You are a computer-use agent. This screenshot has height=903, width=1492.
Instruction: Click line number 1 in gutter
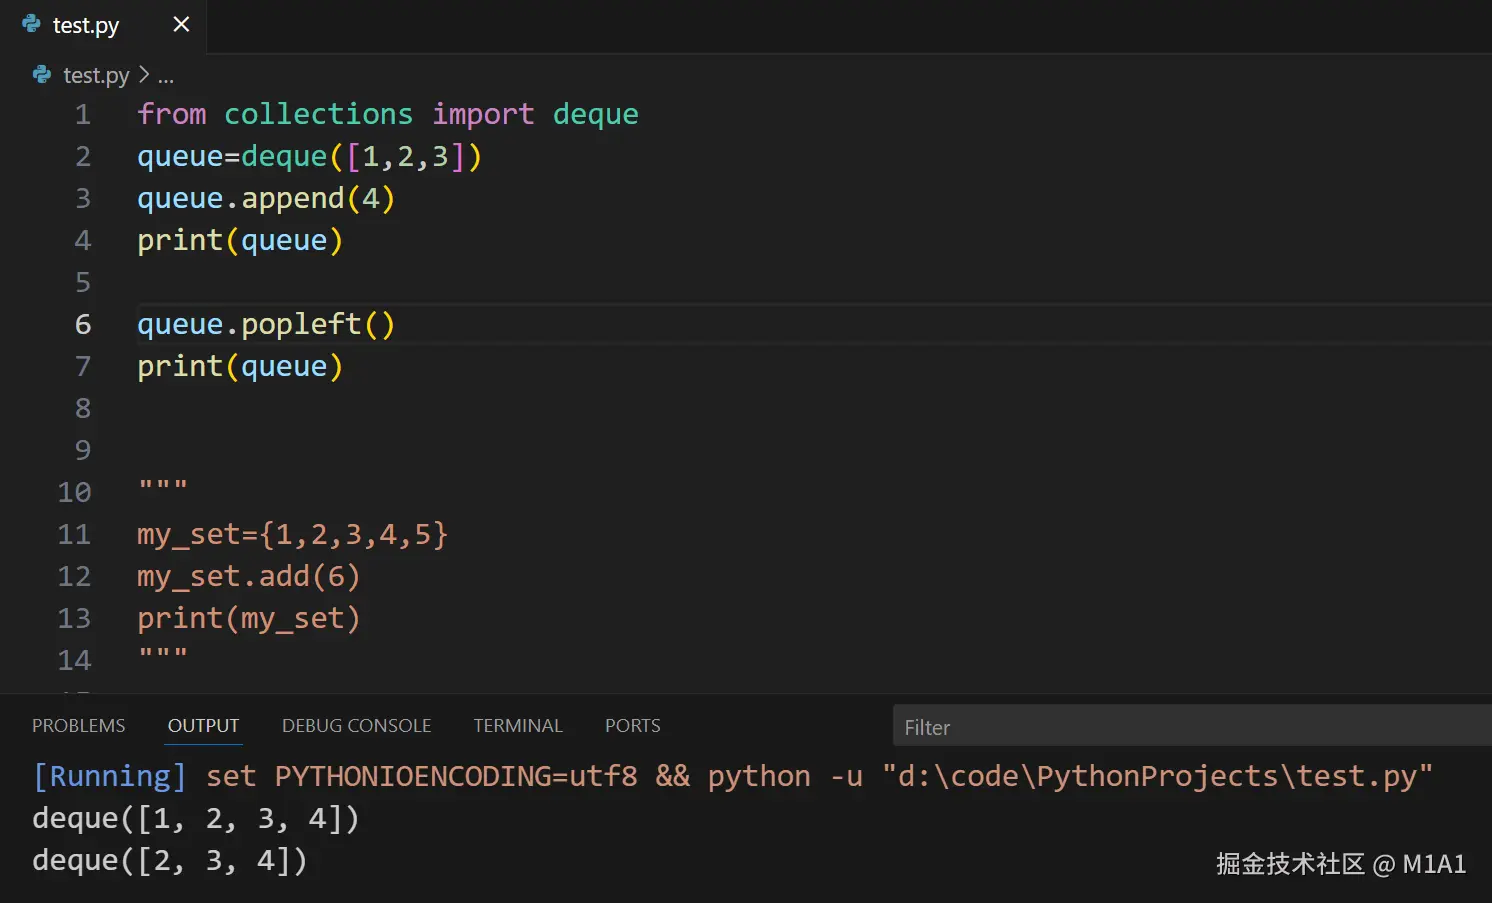pos(83,115)
